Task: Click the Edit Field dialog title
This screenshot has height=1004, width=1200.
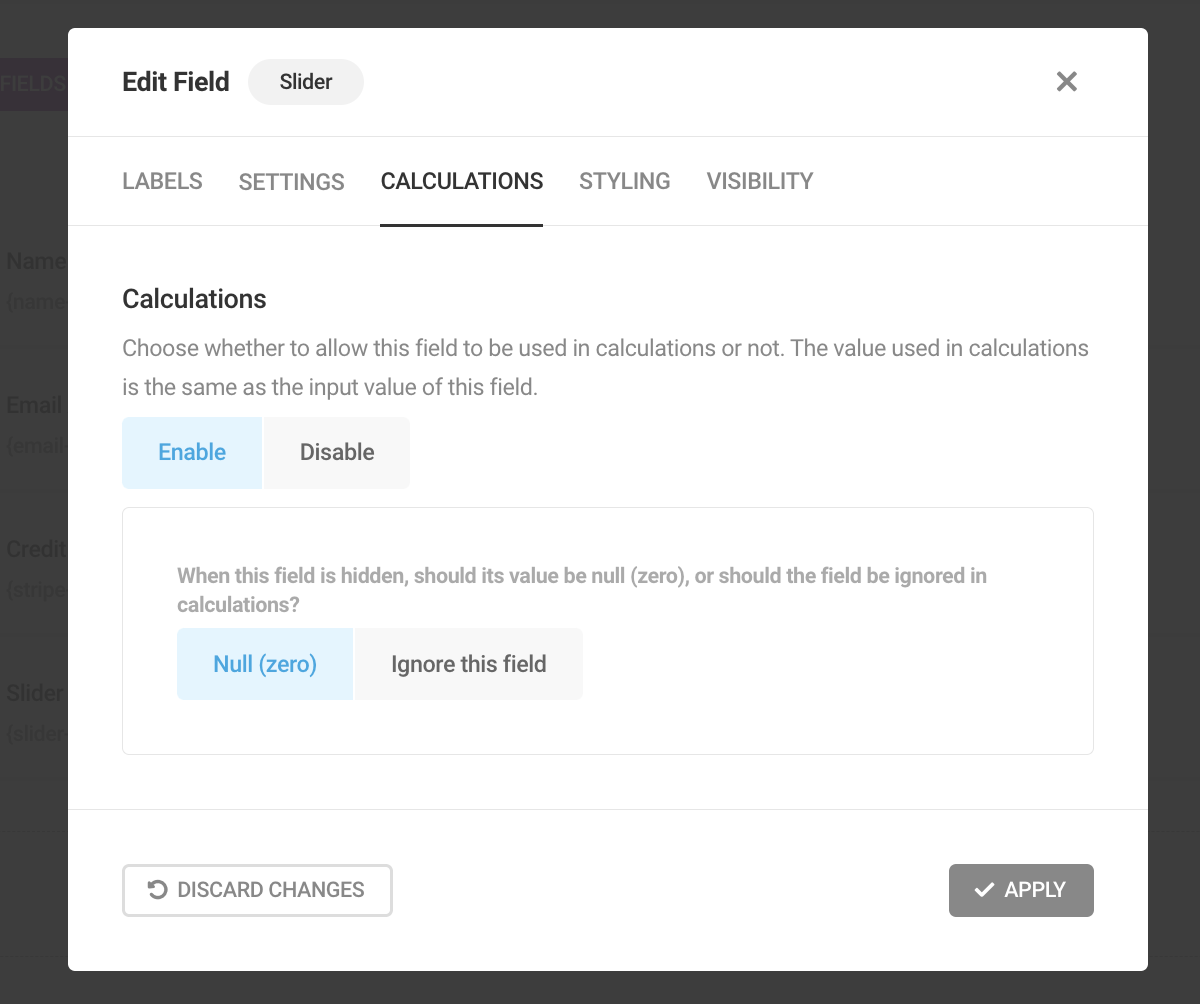Action: [176, 82]
